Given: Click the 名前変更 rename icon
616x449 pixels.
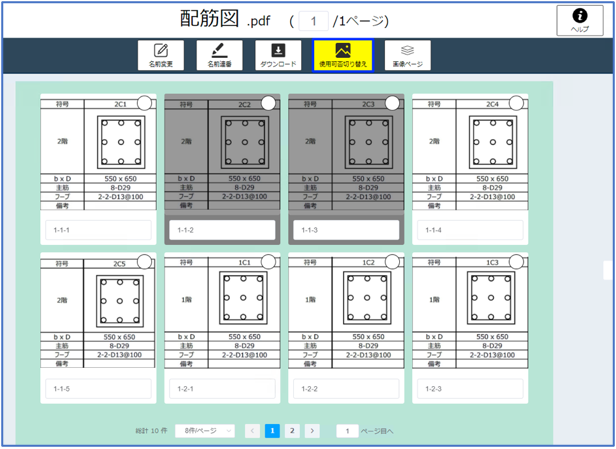Looking at the screenshot, I should coord(160,56).
